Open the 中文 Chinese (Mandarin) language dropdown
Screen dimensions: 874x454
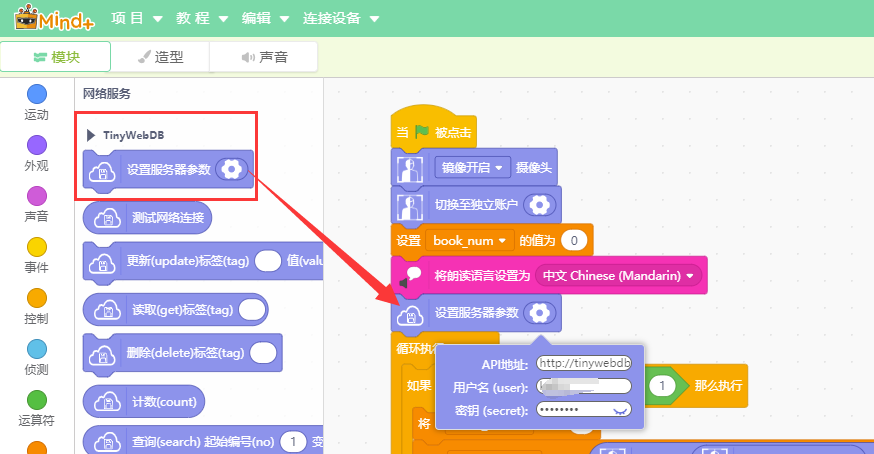tap(618, 276)
